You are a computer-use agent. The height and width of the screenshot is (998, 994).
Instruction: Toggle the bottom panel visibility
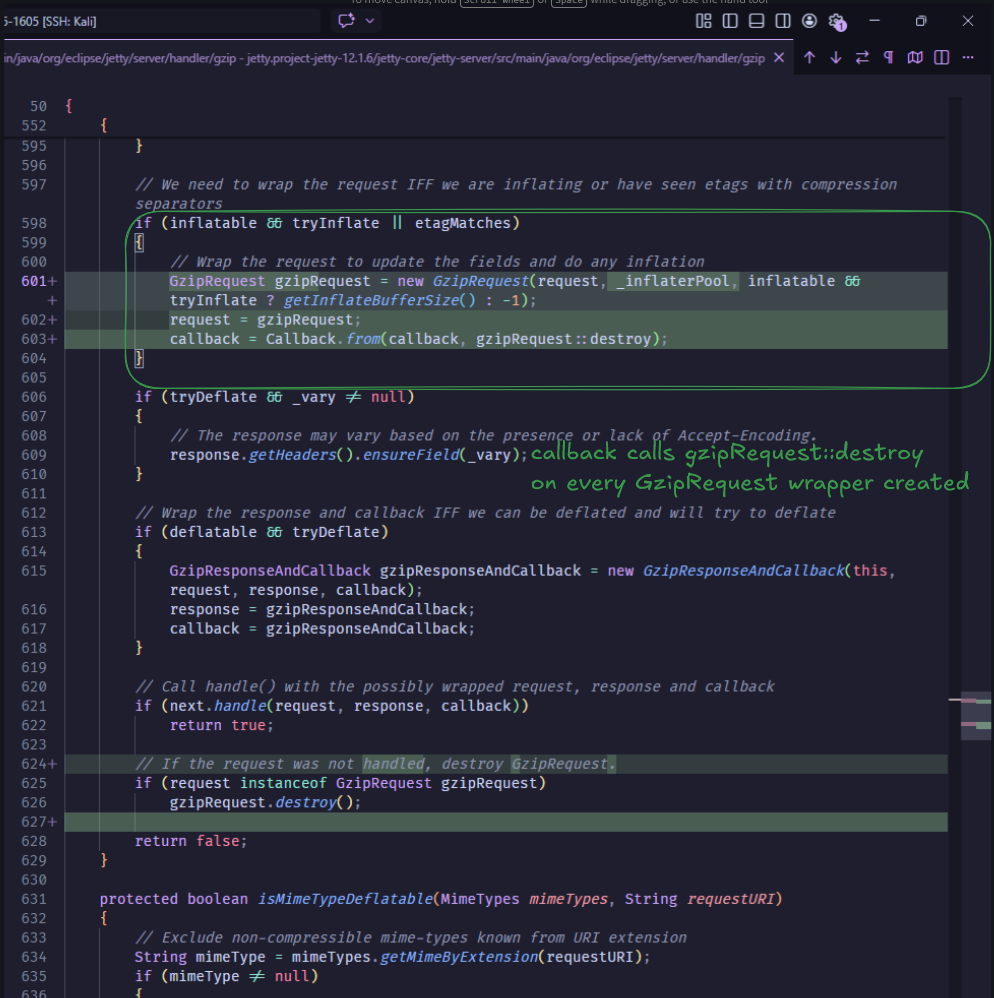pyautogui.click(x=757, y=21)
